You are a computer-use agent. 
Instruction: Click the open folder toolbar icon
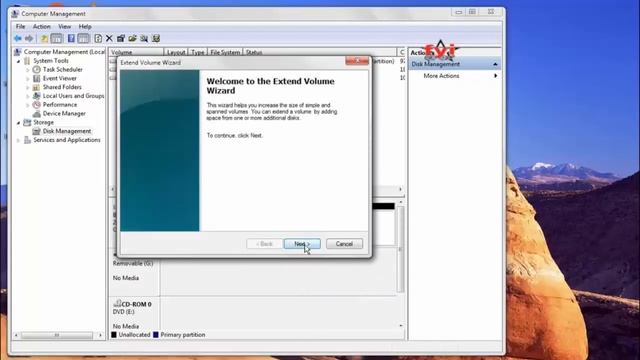coord(132,38)
